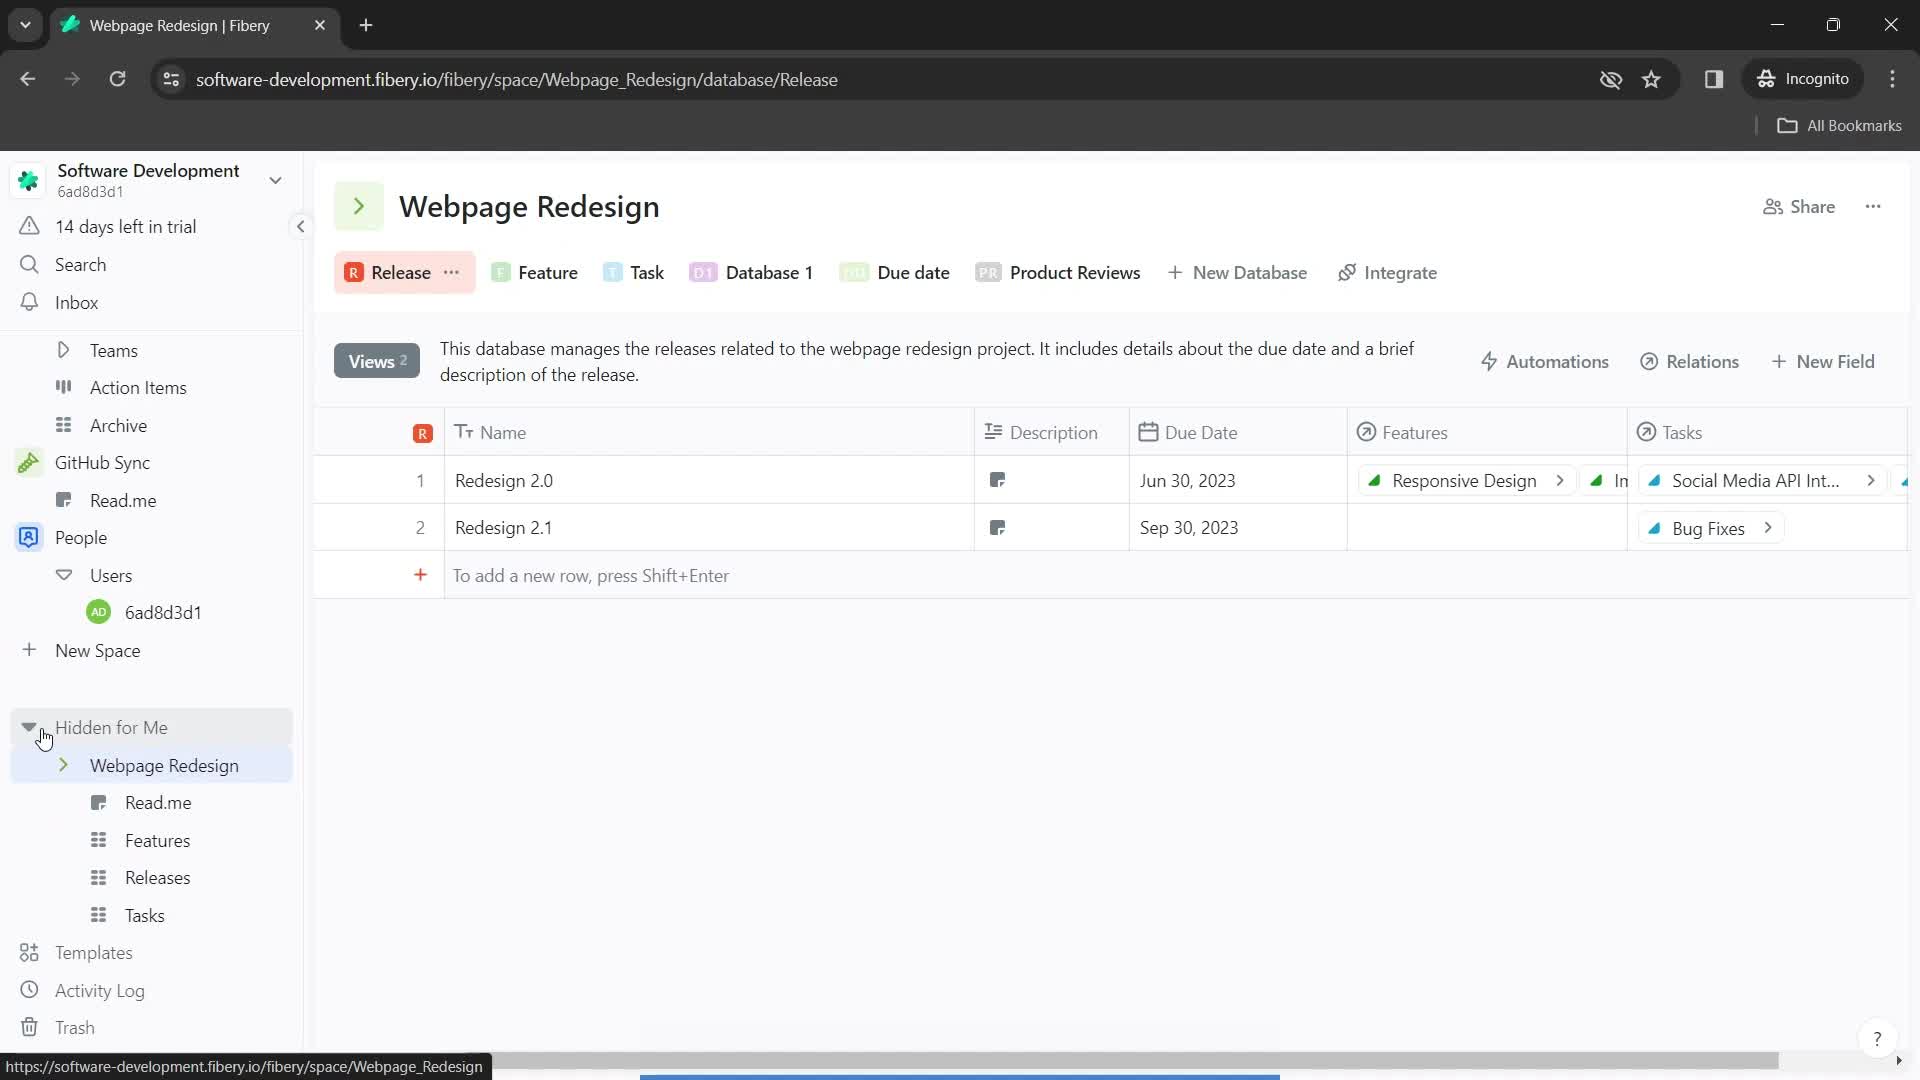Open the Bug Fixes task chip

[1711, 528]
